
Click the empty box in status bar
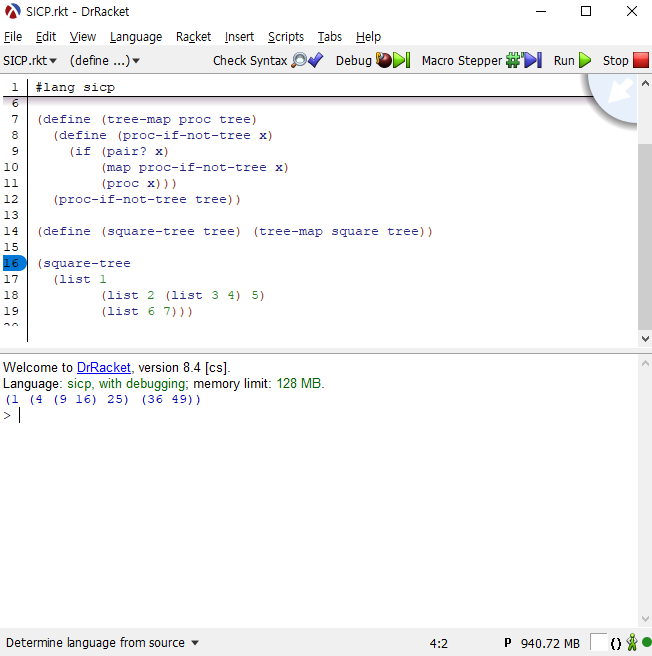click(x=598, y=642)
